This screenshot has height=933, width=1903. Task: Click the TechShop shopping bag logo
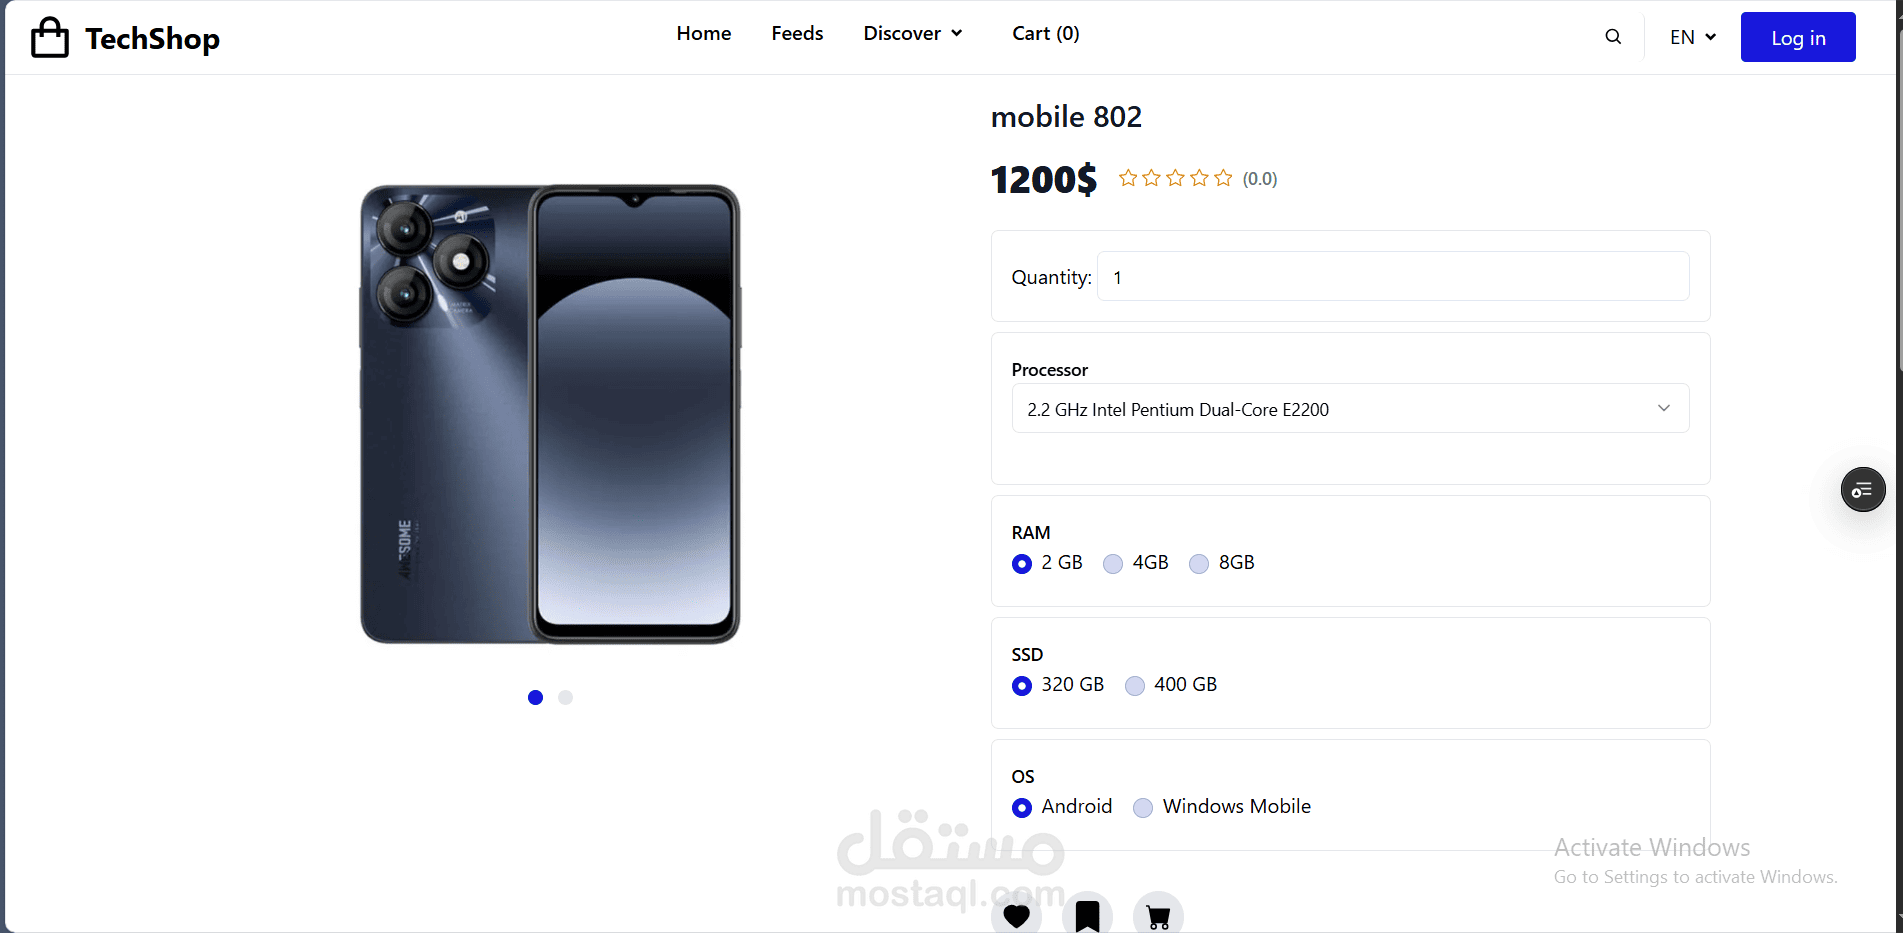[x=50, y=38]
